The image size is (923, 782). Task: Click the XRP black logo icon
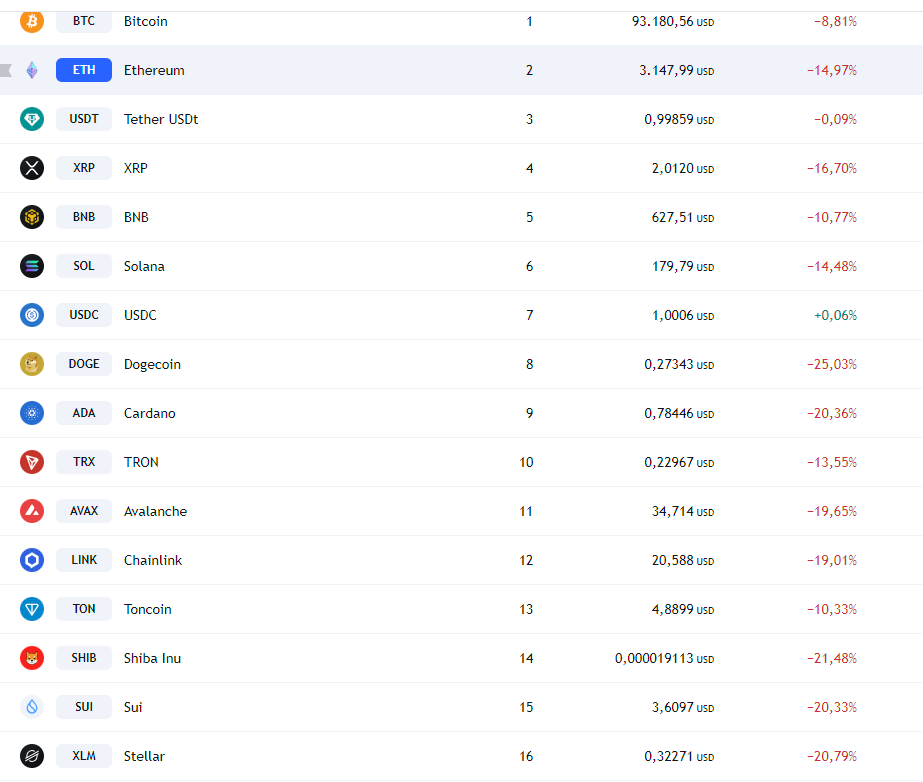click(32, 168)
